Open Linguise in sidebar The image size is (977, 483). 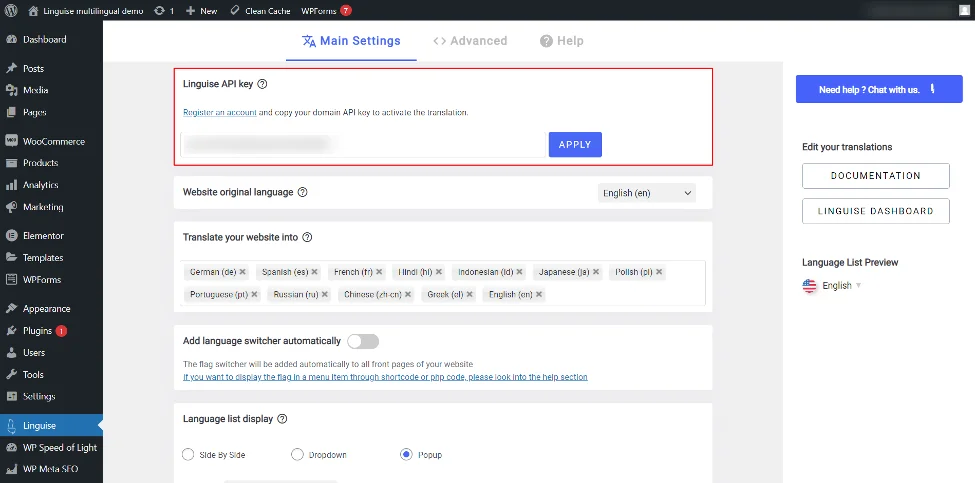51,426
